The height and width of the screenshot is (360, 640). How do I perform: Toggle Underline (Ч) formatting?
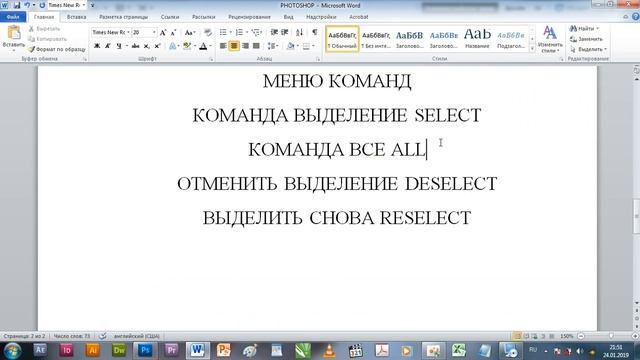tap(119, 46)
